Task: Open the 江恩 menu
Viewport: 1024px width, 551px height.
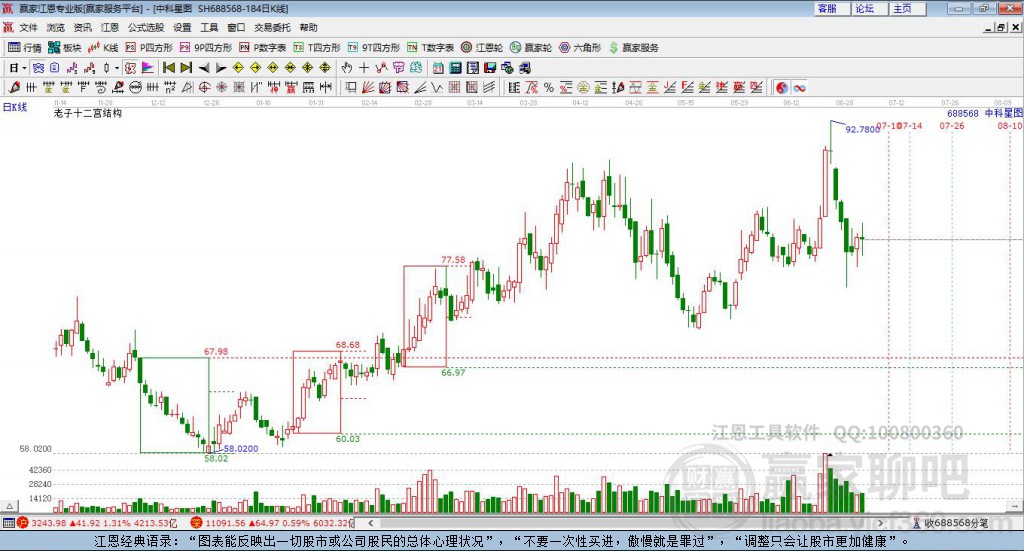Action: click(x=110, y=27)
